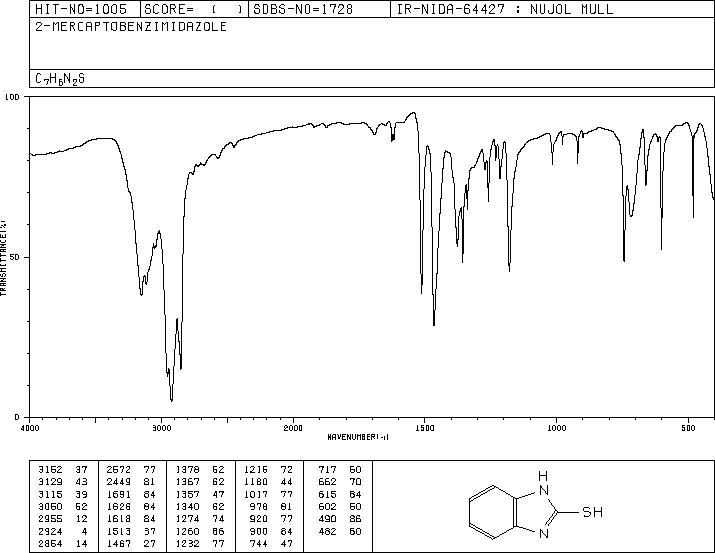
Task: Click the 500 tick label on the x-axis
Action: click(688, 428)
